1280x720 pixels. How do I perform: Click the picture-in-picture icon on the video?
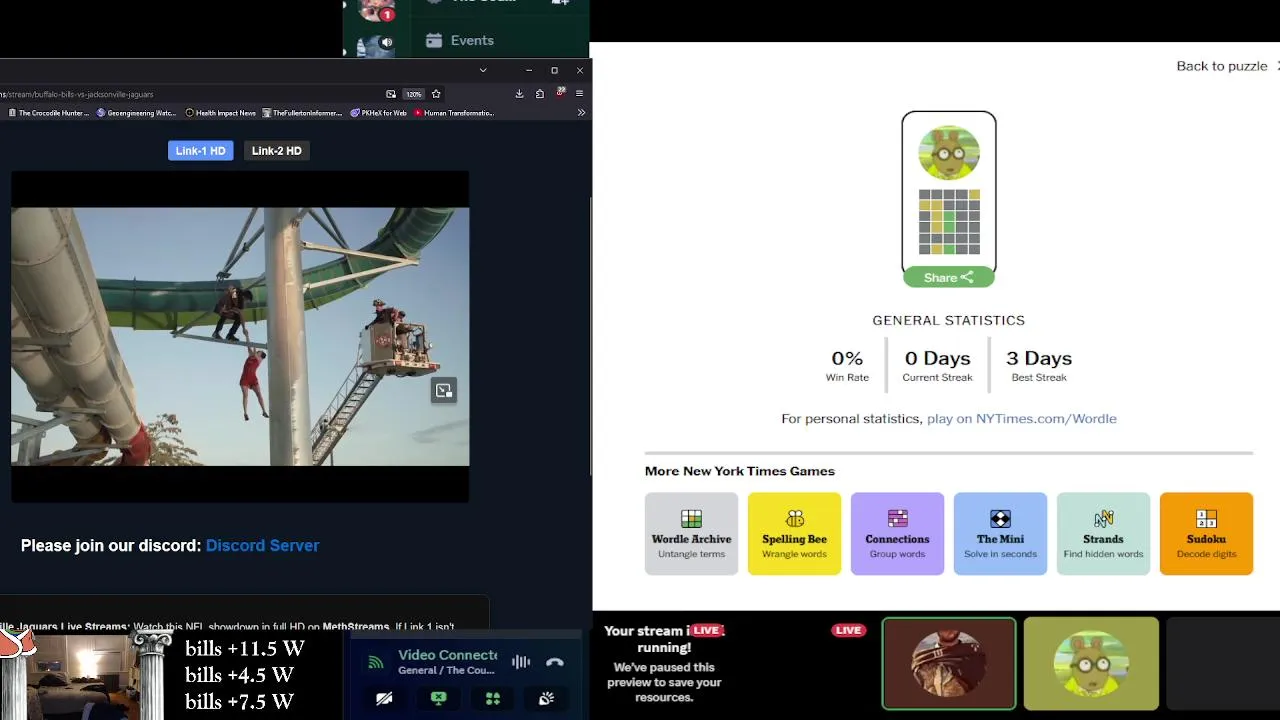[444, 391]
